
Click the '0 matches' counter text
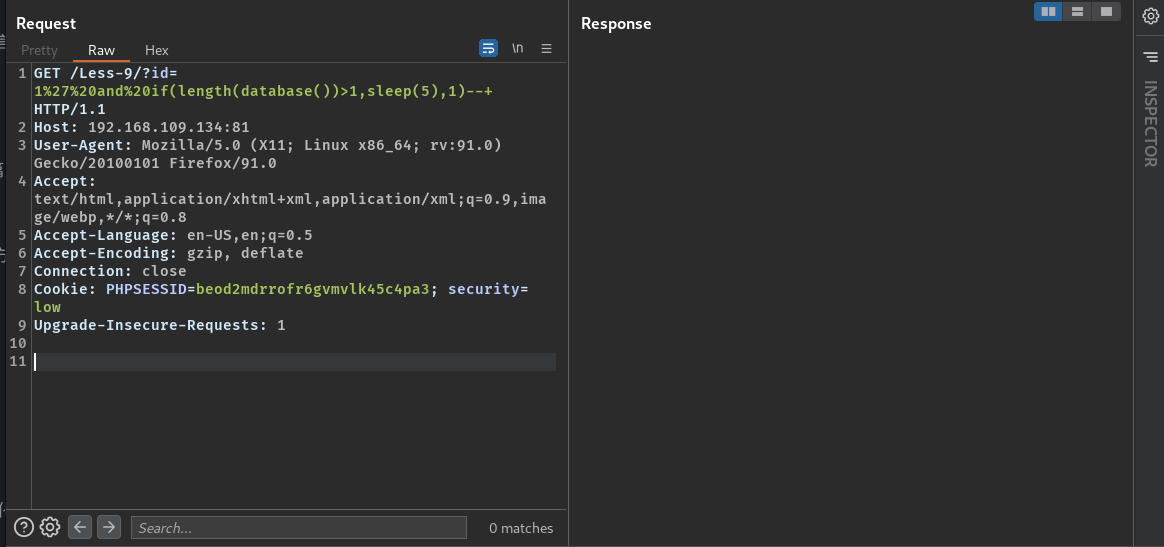[x=521, y=528]
